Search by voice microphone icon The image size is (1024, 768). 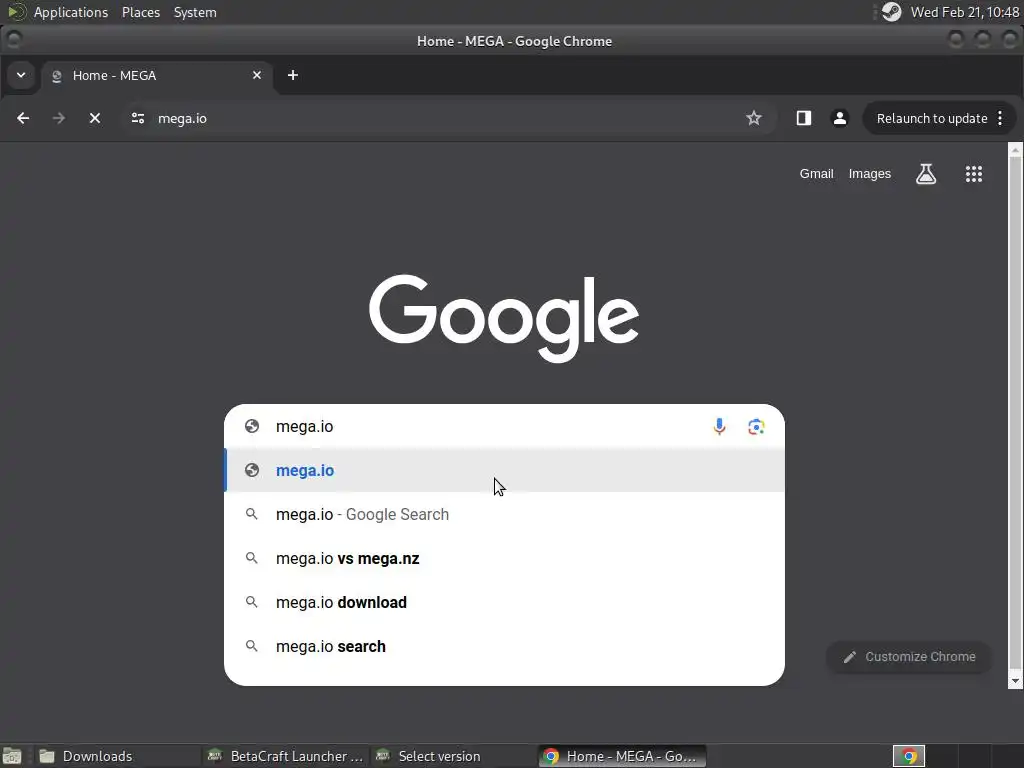[x=719, y=426]
